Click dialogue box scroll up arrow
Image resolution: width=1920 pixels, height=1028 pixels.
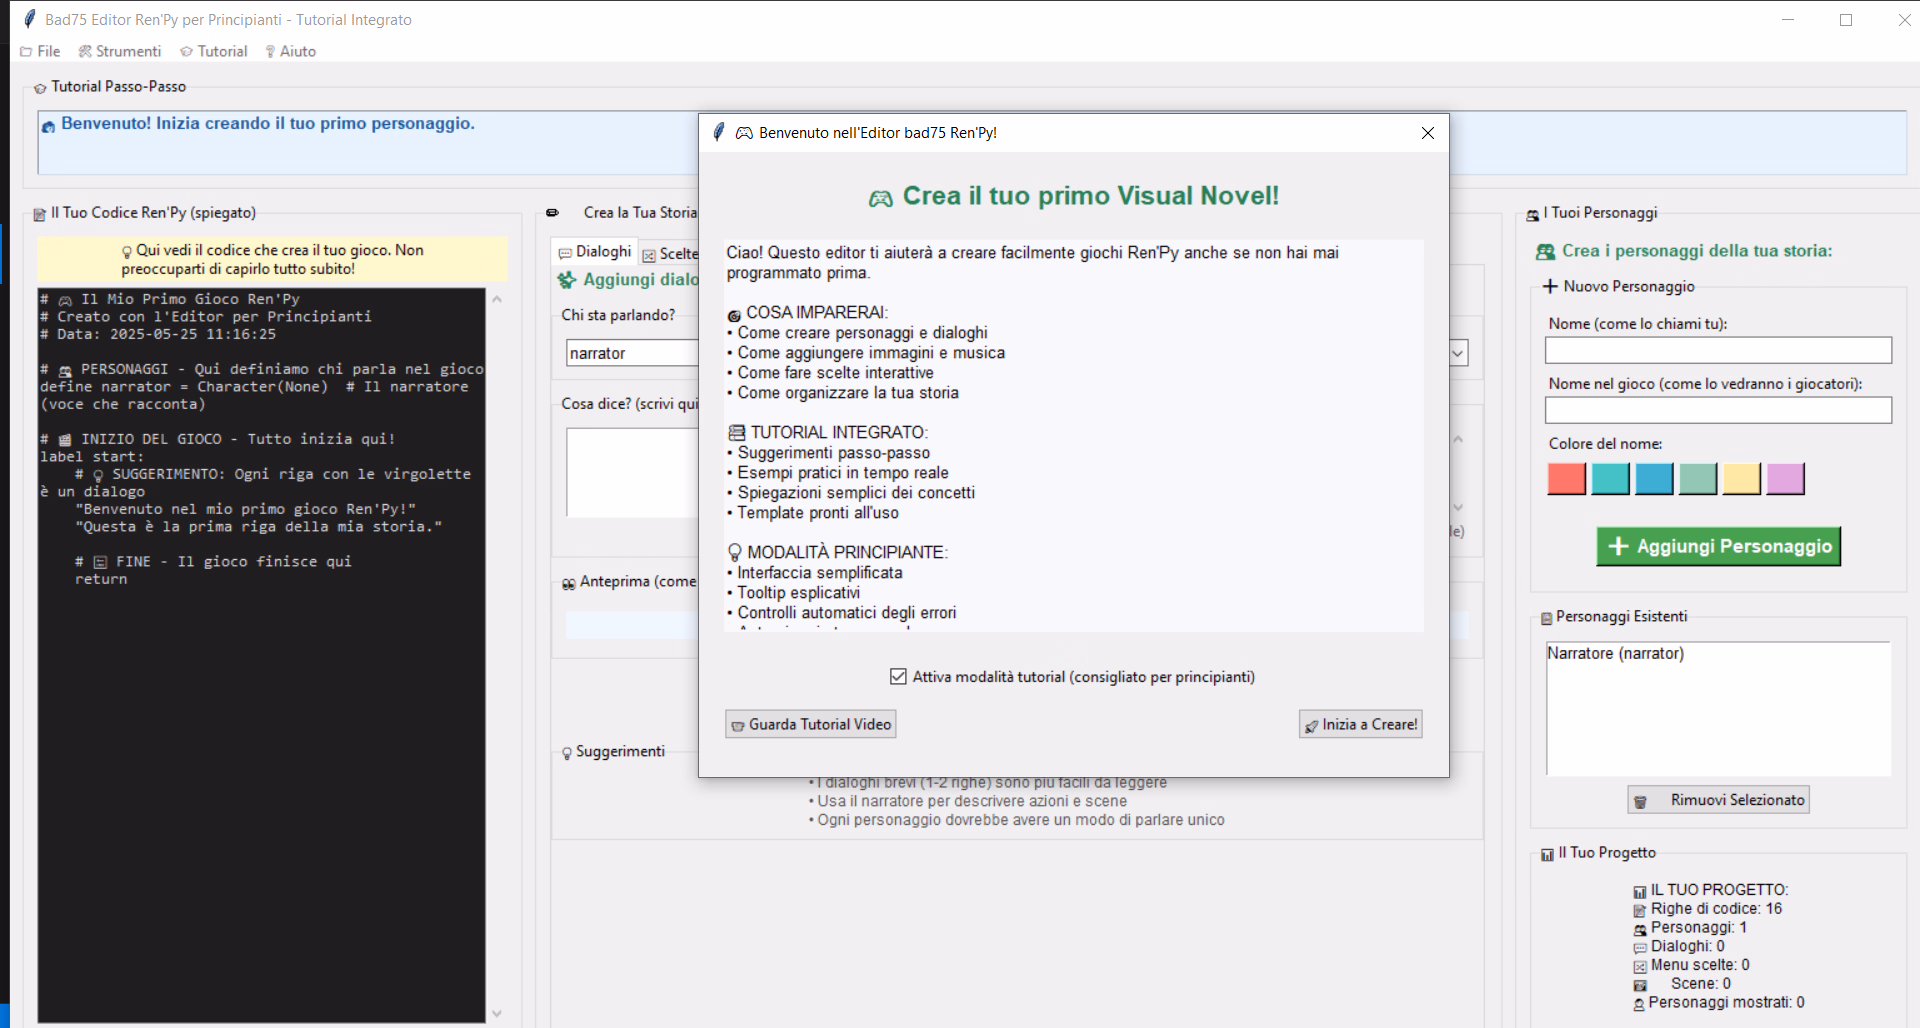point(1458,439)
